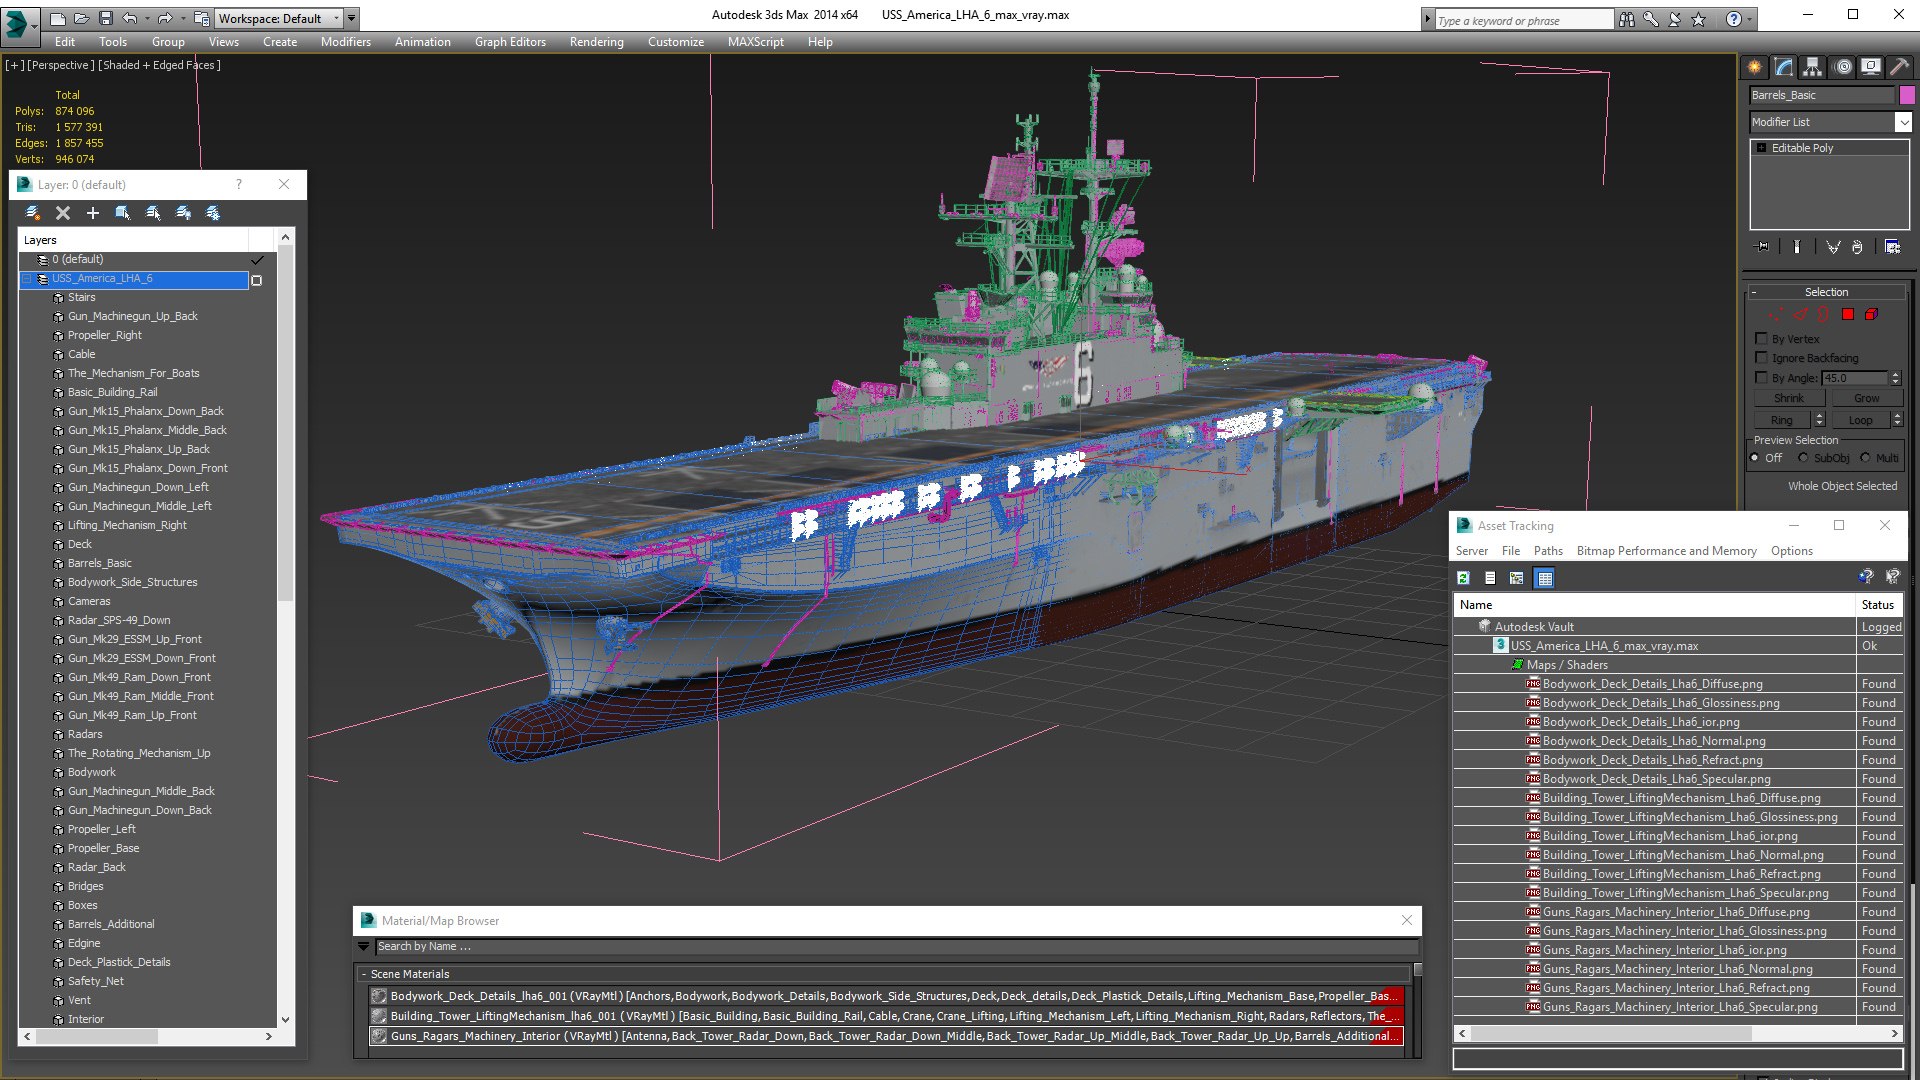Click Pin Stack icon below modifier stack

(x=1762, y=247)
